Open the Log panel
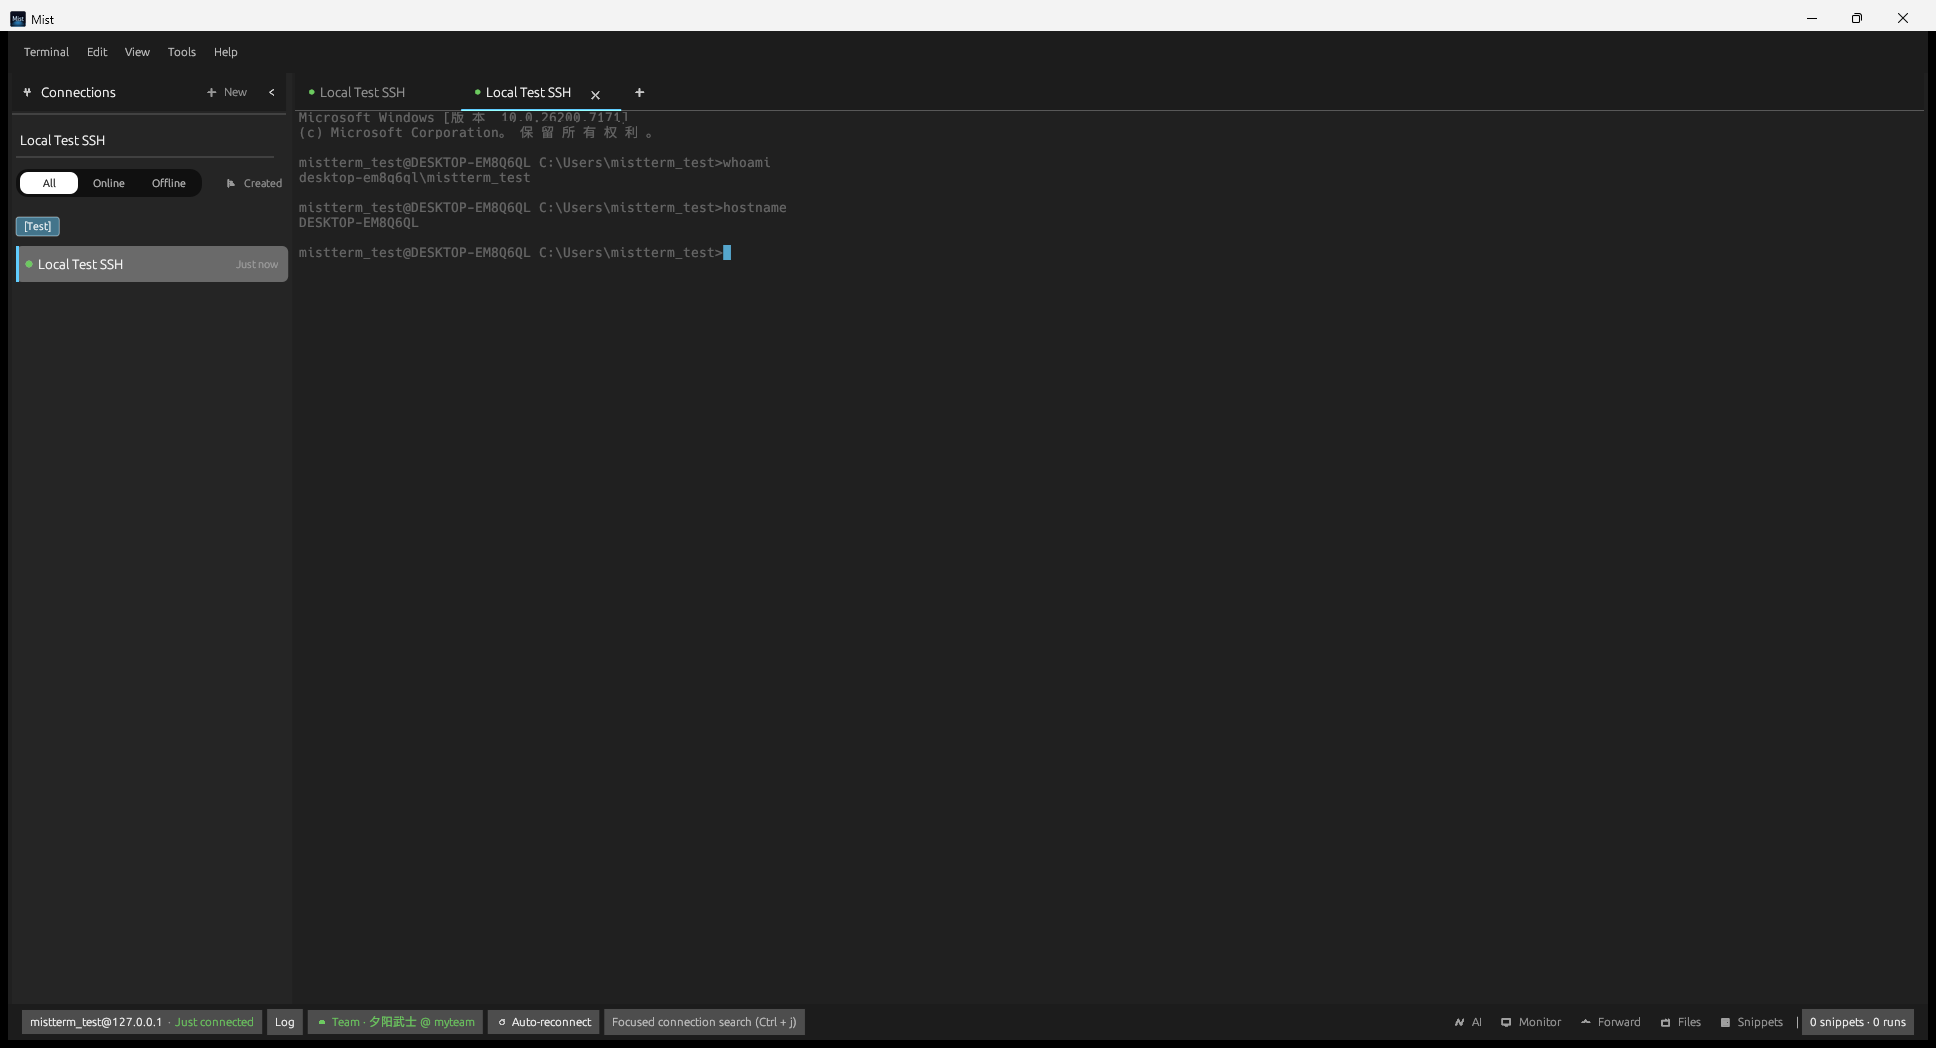1936x1048 pixels. 285,1022
